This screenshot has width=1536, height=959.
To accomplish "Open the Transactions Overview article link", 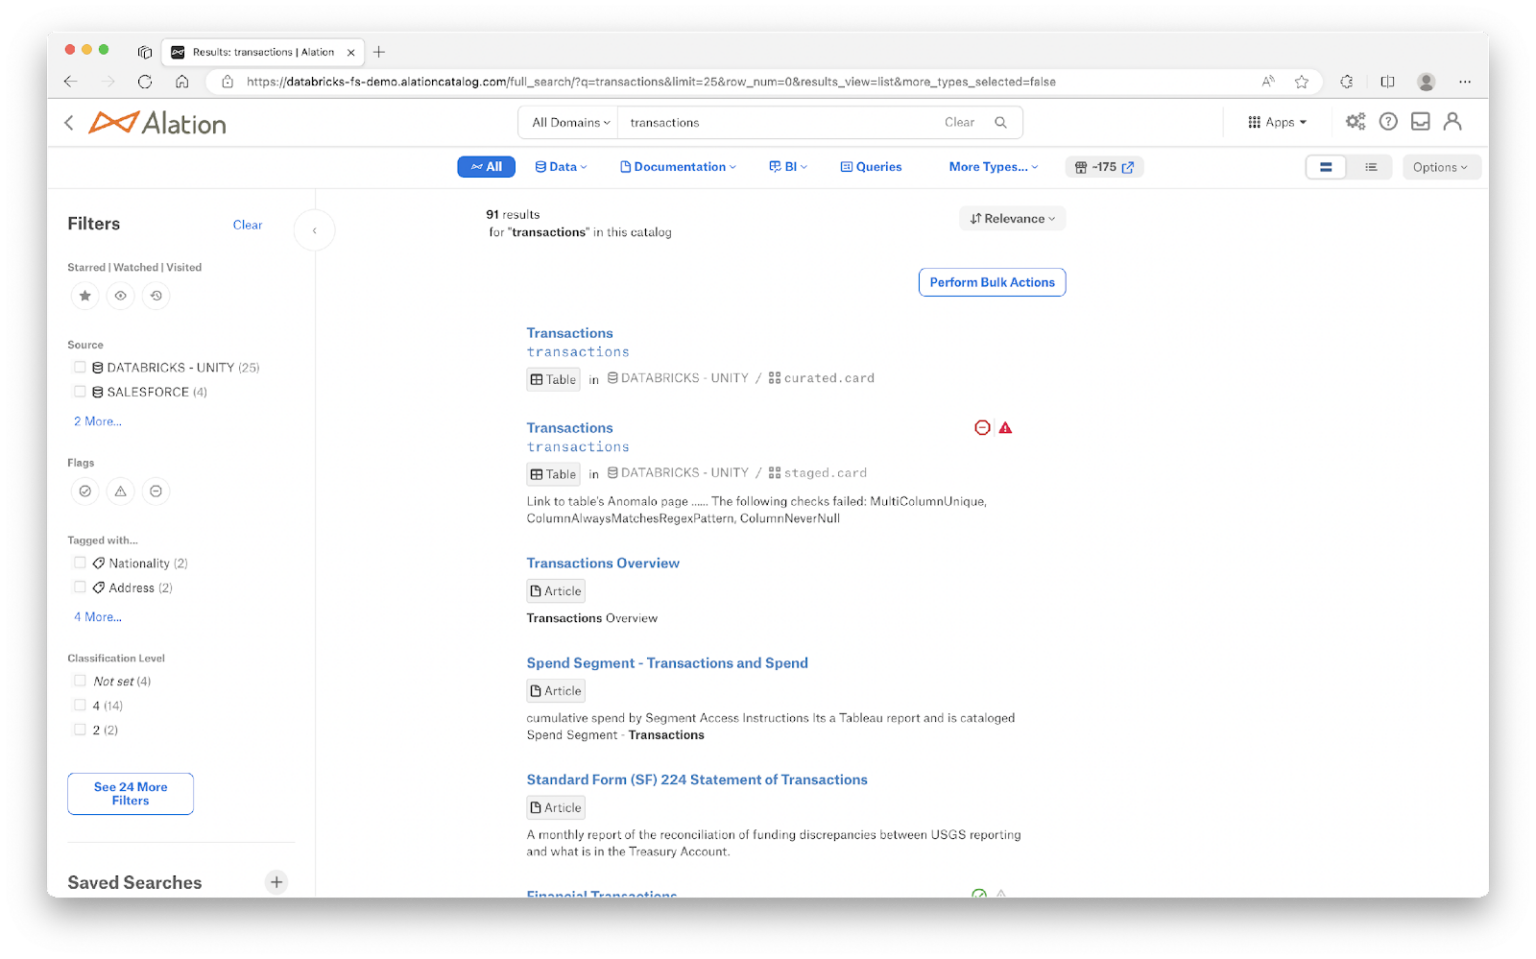I will point(603,562).
